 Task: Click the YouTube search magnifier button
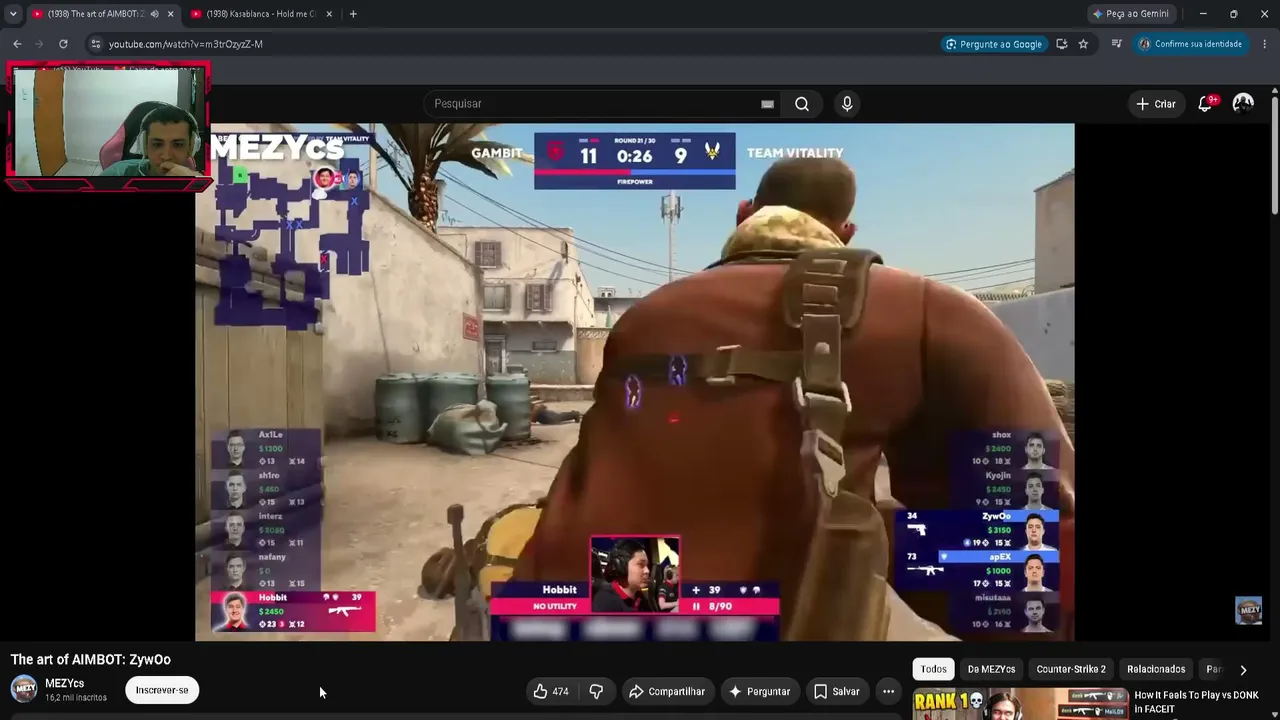[x=802, y=104]
